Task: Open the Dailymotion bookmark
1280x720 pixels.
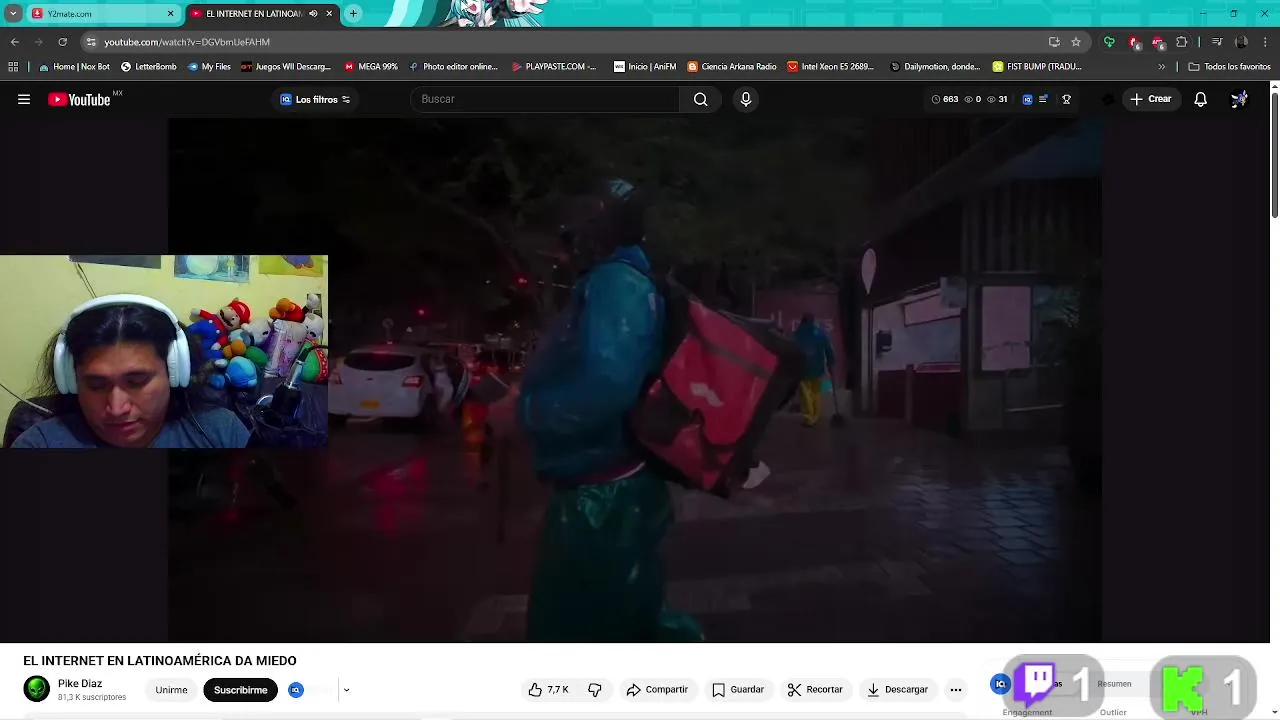Action: tap(934, 67)
